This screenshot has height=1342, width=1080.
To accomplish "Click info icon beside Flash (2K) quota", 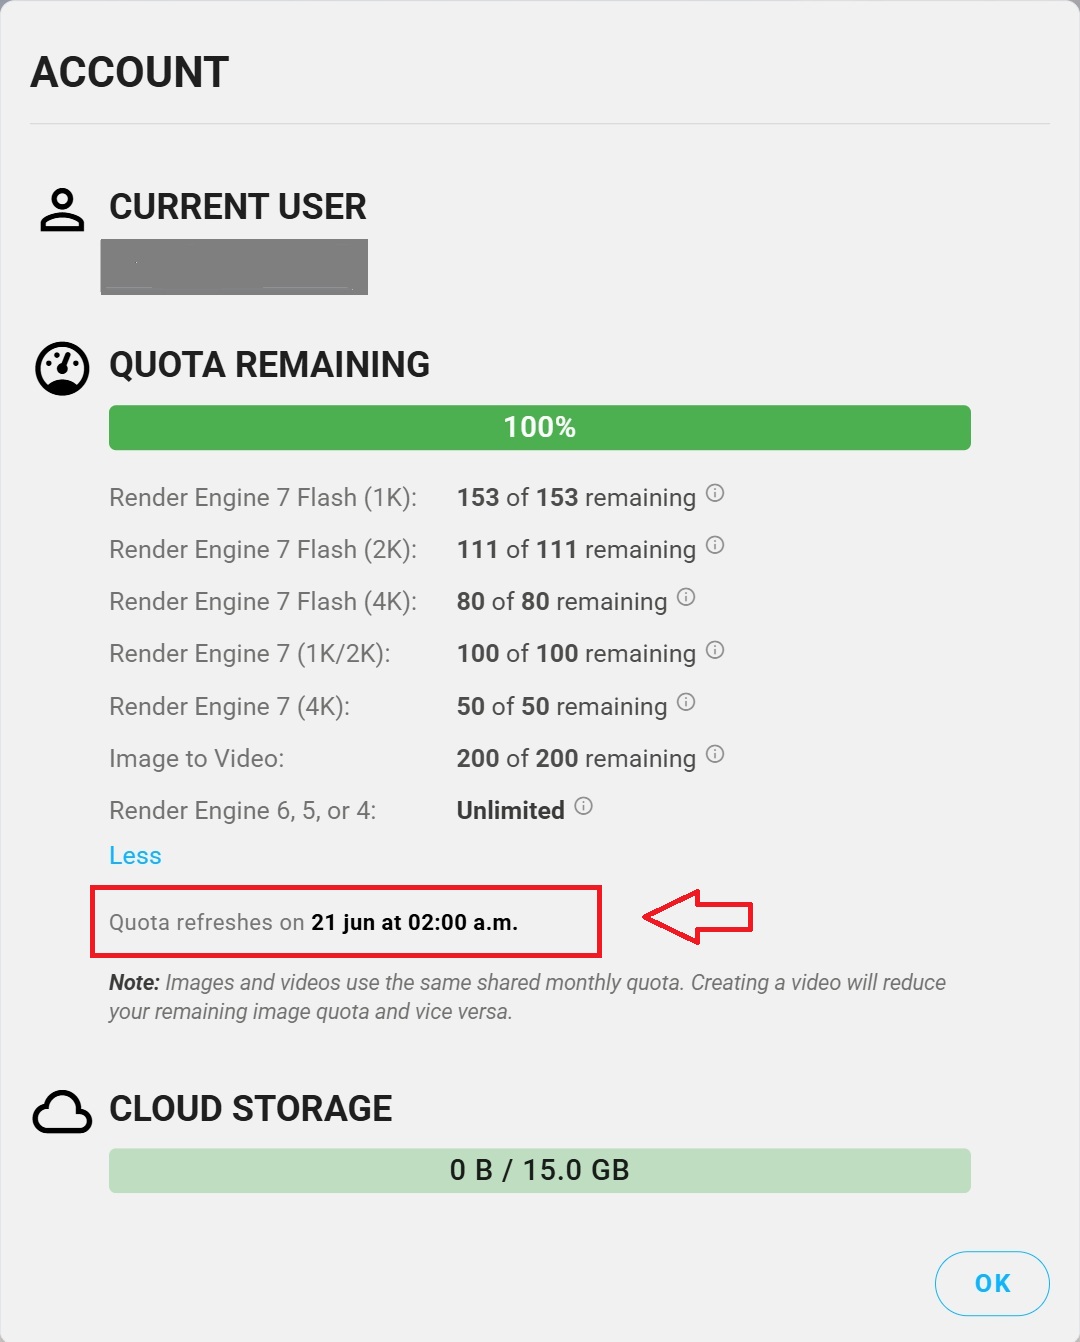I will [x=715, y=545].
